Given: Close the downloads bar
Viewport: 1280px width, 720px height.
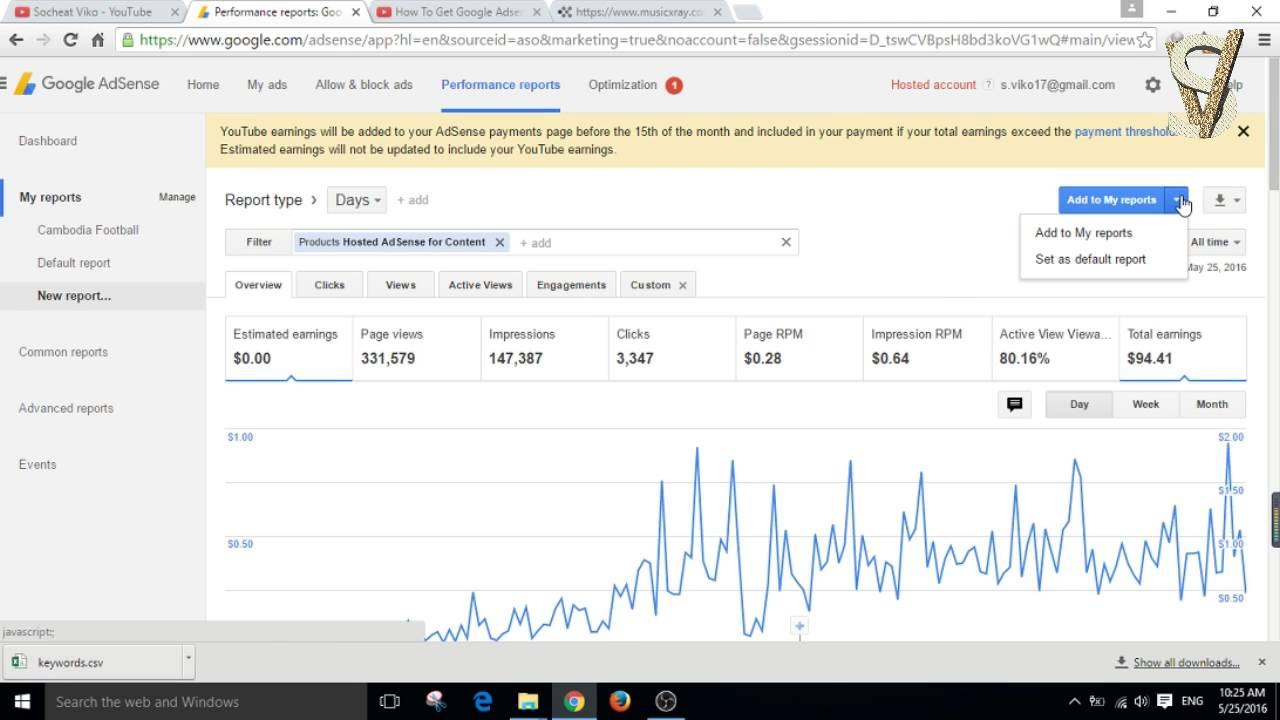Looking at the screenshot, I should 1262,662.
